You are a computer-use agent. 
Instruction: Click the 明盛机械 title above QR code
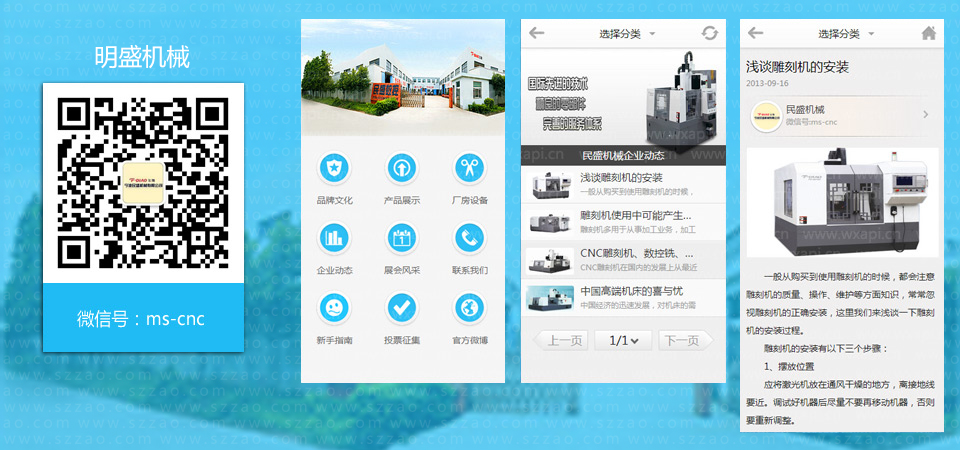(143, 57)
